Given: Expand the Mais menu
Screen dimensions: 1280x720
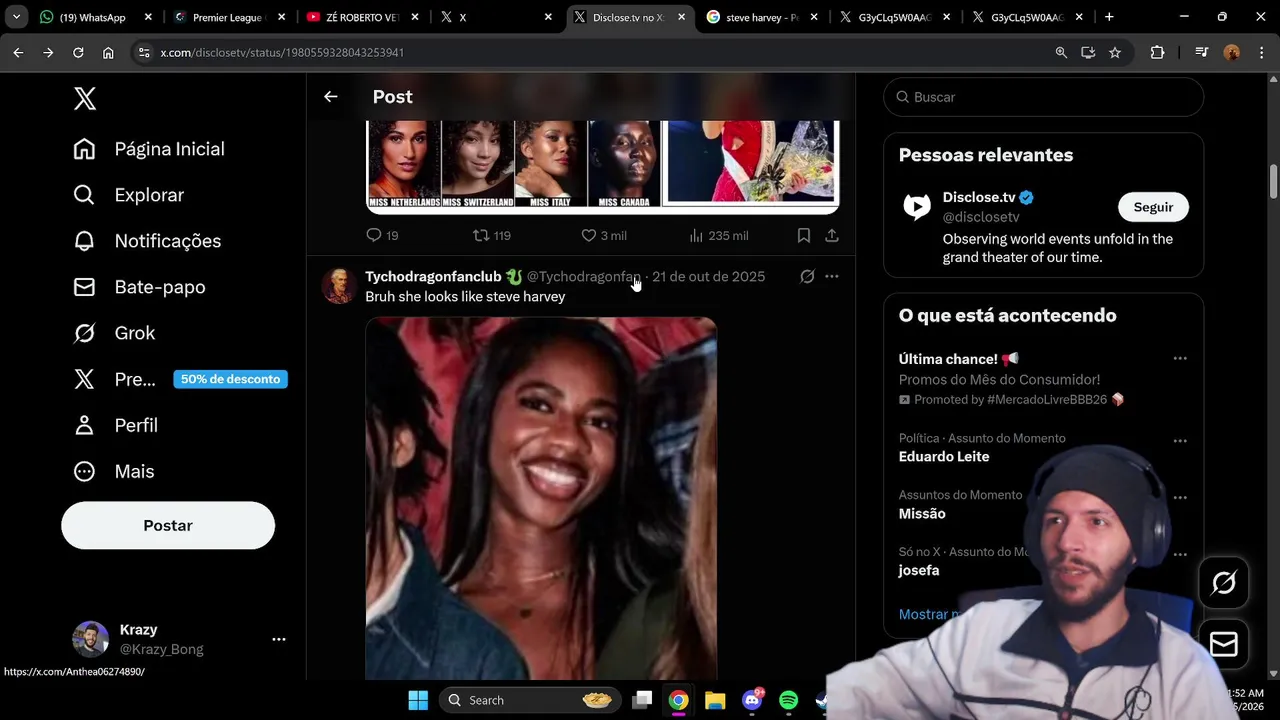Looking at the screenshot, I should click(x=114, y=471).
